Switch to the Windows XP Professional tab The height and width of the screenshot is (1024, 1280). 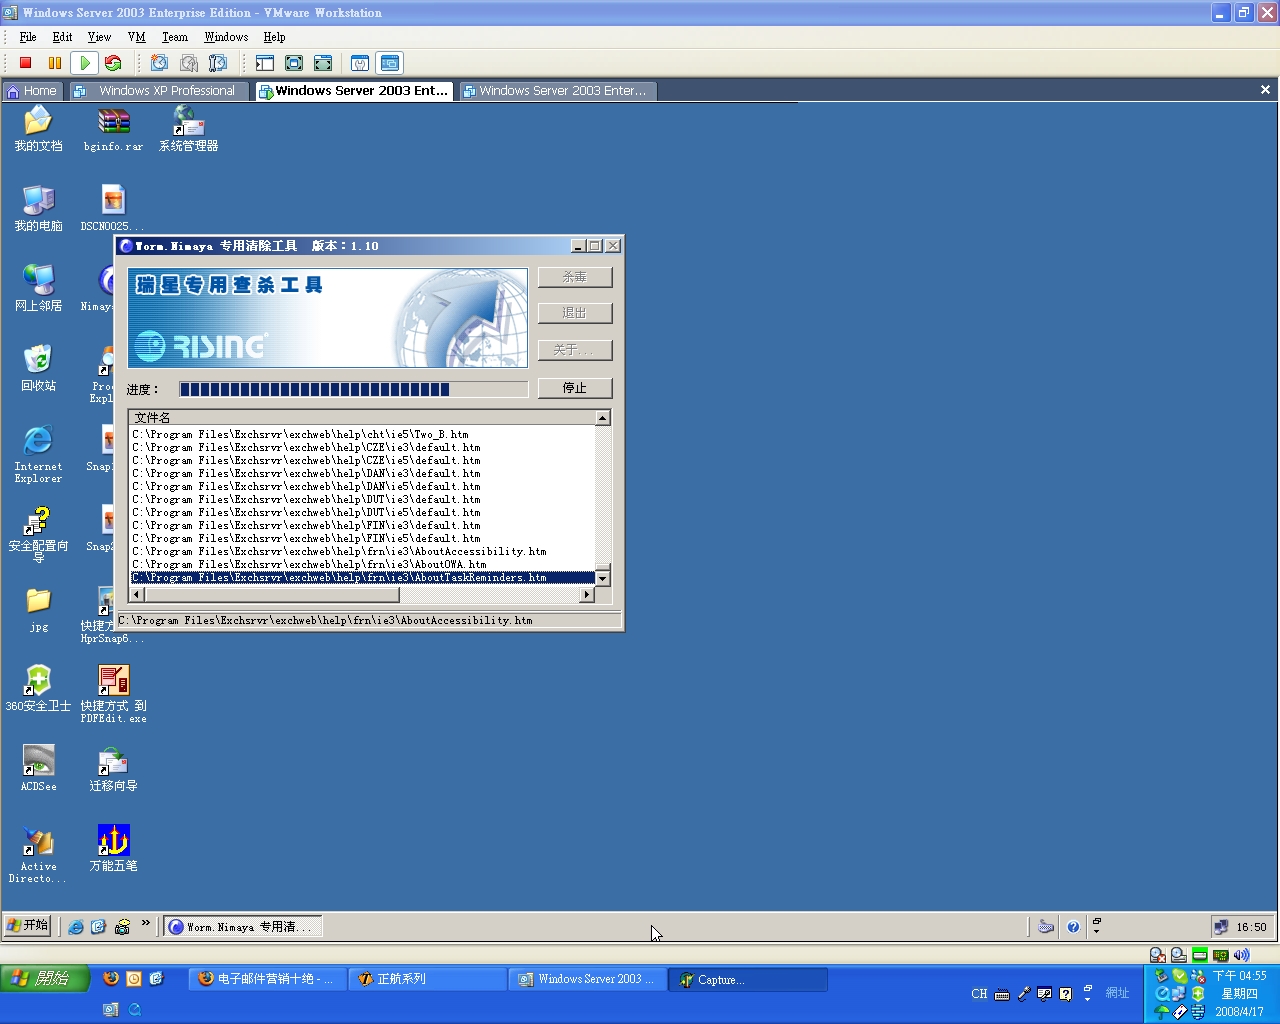point(159,91)
